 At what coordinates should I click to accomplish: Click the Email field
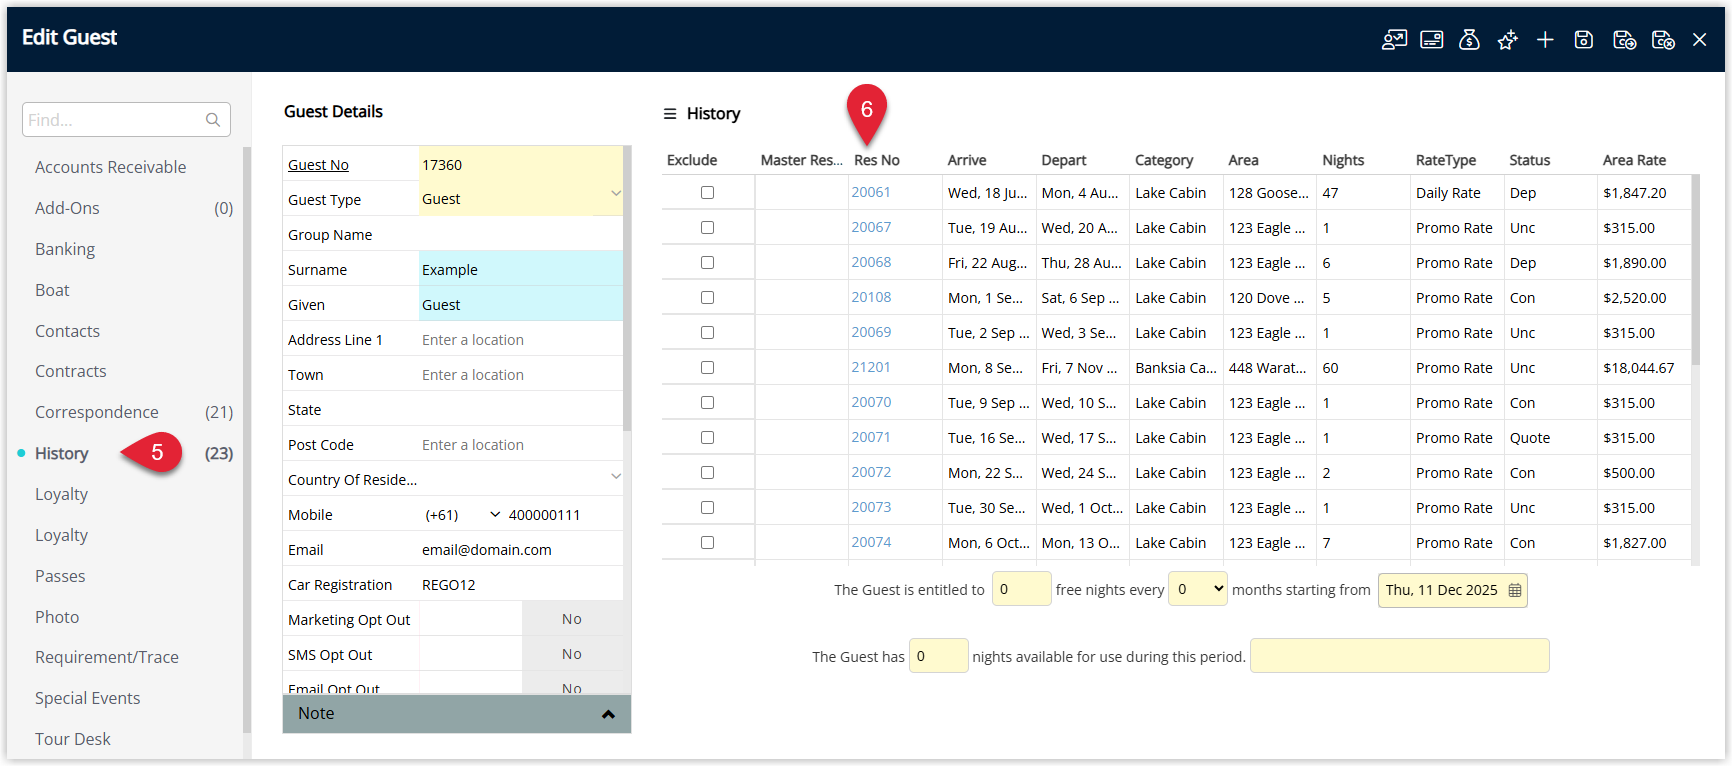pos(521,550)
